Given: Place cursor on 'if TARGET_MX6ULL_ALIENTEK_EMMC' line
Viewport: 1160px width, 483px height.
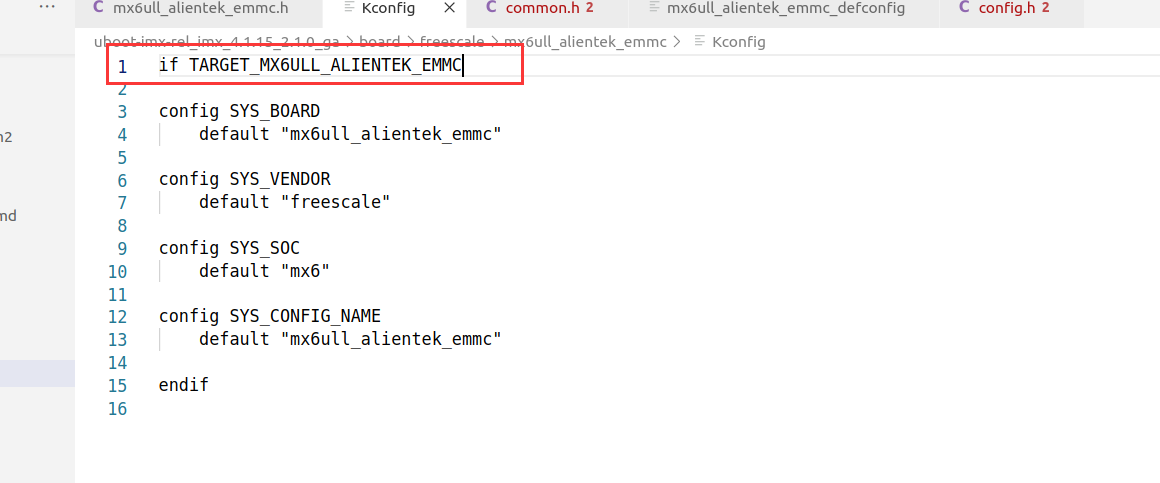Looking at the screenshot, I should pos(311,65).
